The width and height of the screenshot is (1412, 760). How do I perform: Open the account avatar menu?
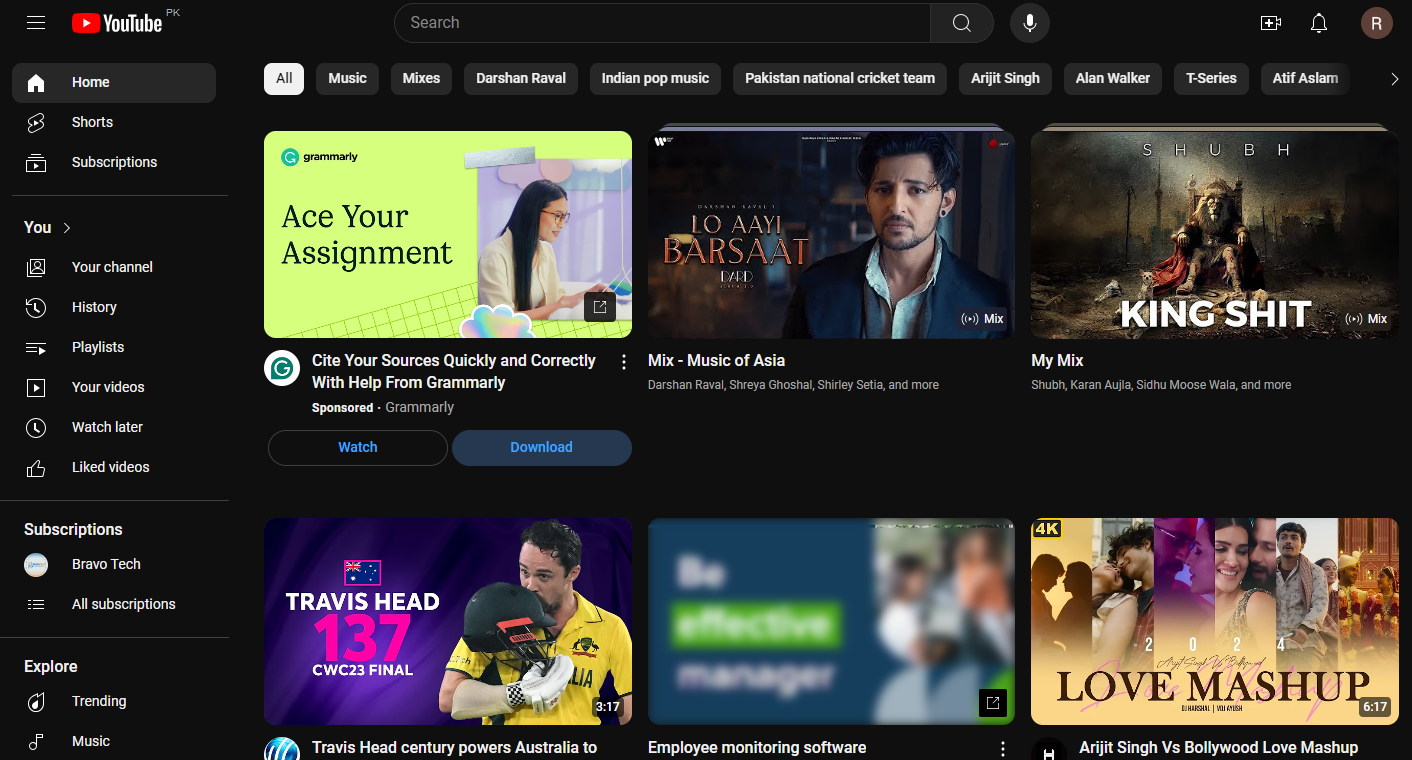(1377, 23)
